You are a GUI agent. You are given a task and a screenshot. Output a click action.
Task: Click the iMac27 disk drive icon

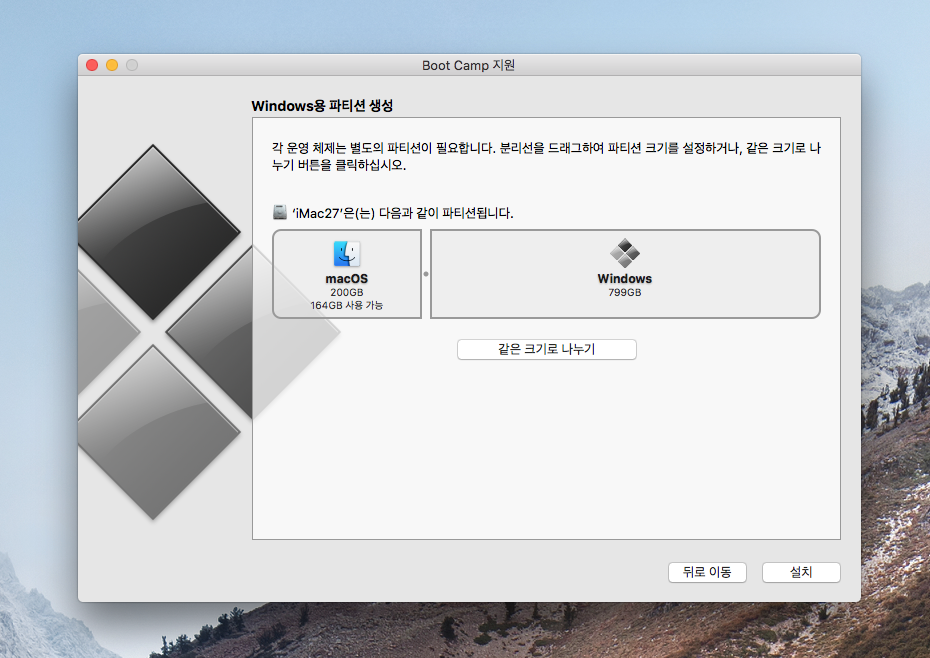280,212
